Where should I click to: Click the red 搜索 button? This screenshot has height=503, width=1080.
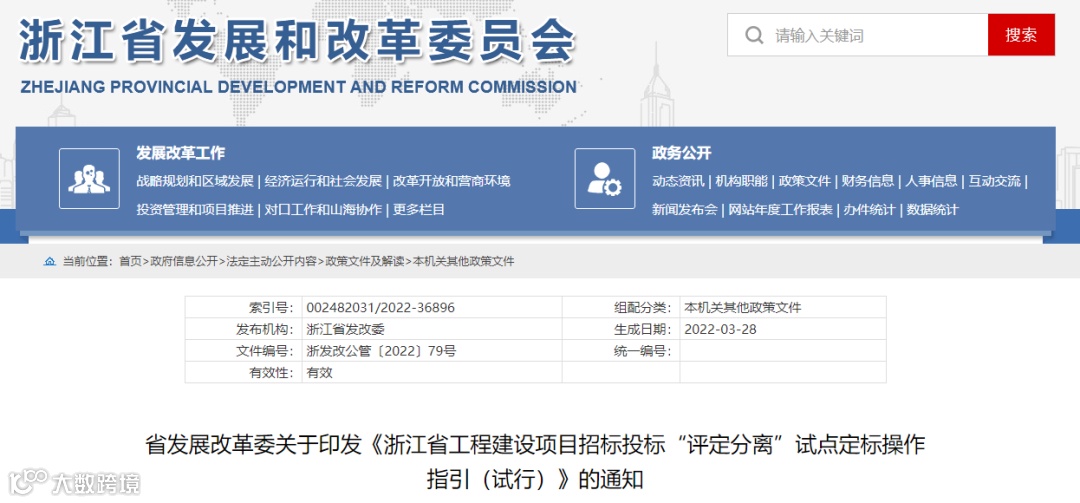pos(1021,35)
